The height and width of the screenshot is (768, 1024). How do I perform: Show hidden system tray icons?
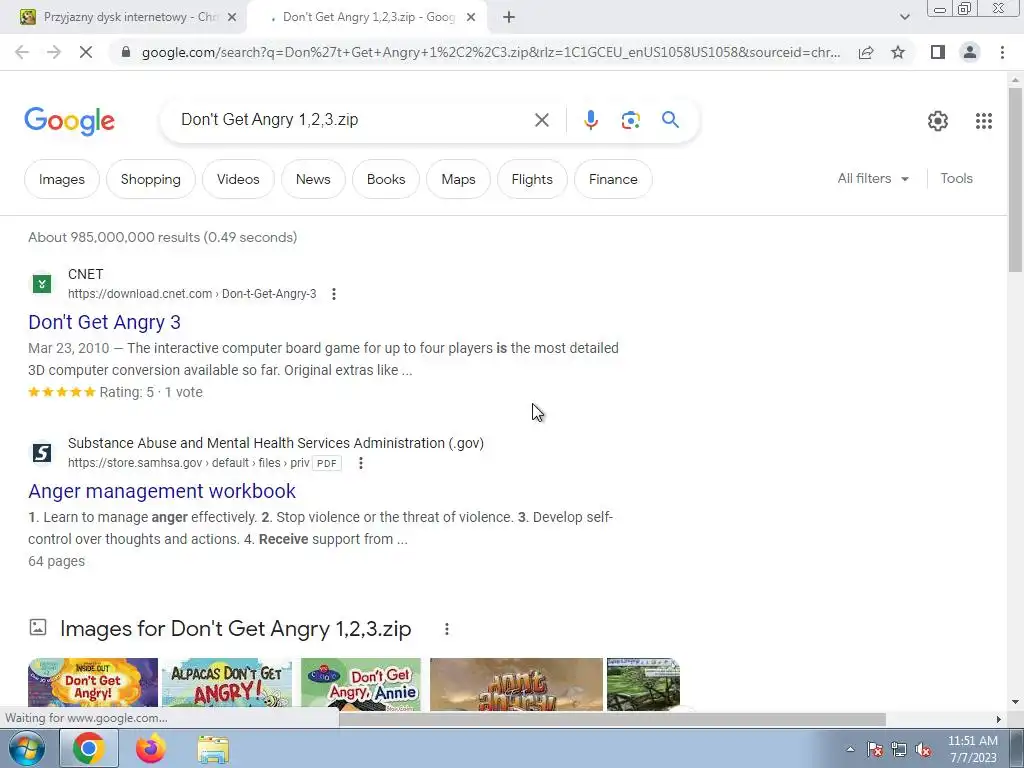coord(850,750)
